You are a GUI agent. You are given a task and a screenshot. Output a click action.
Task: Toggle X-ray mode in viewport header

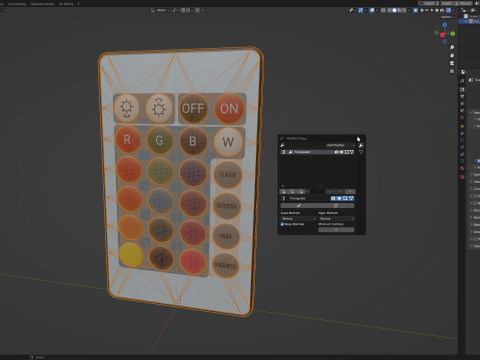coord(383,10)
